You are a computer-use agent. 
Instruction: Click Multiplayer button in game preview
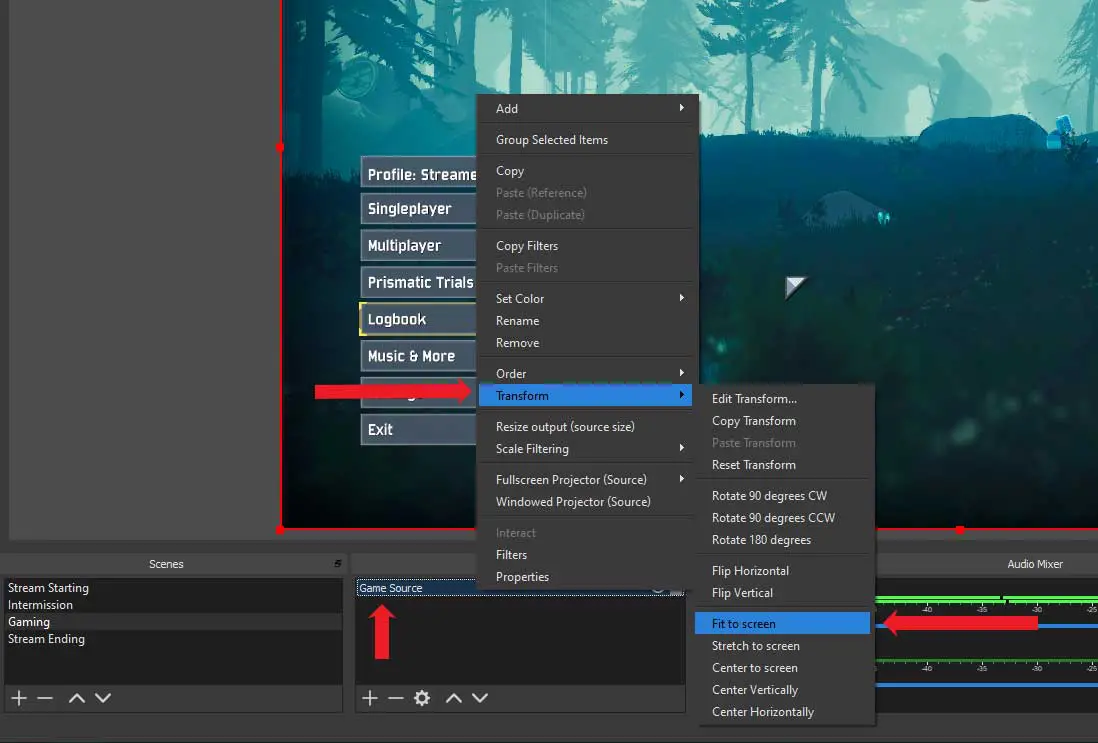418,246
